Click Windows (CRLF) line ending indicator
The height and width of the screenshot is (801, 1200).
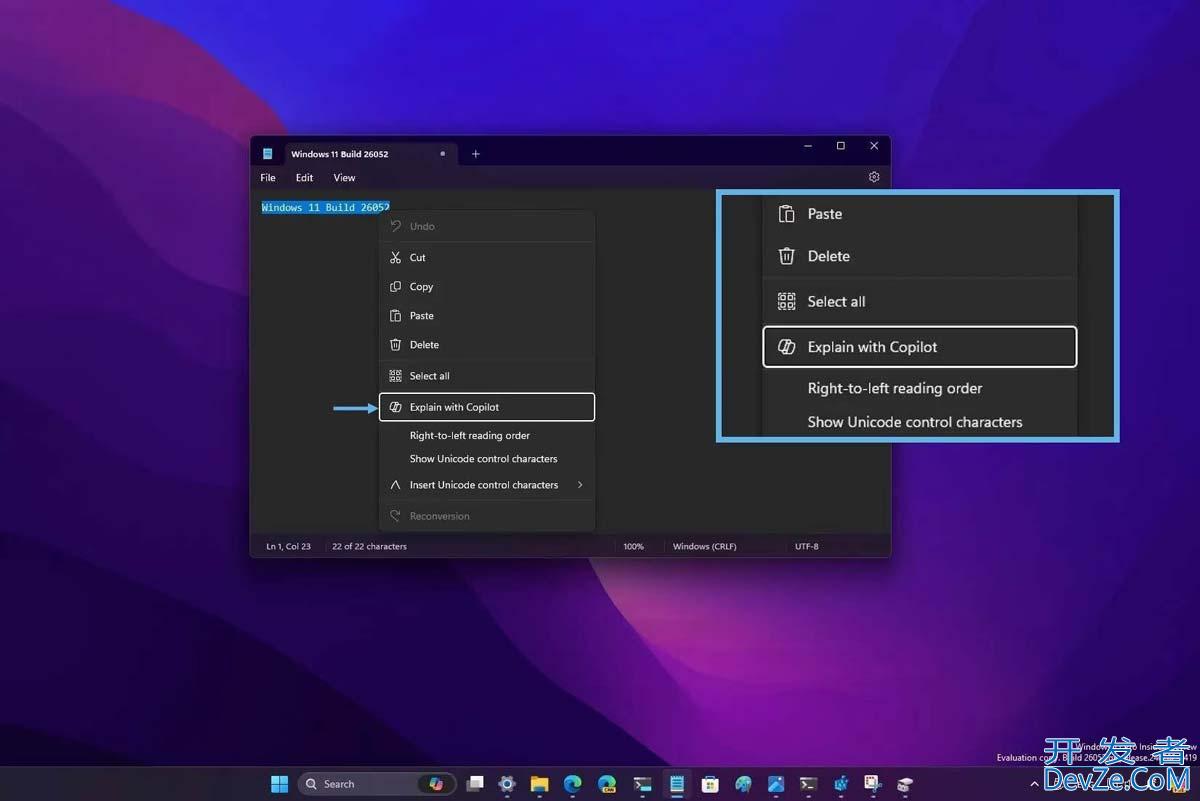[x=705, y=547]
